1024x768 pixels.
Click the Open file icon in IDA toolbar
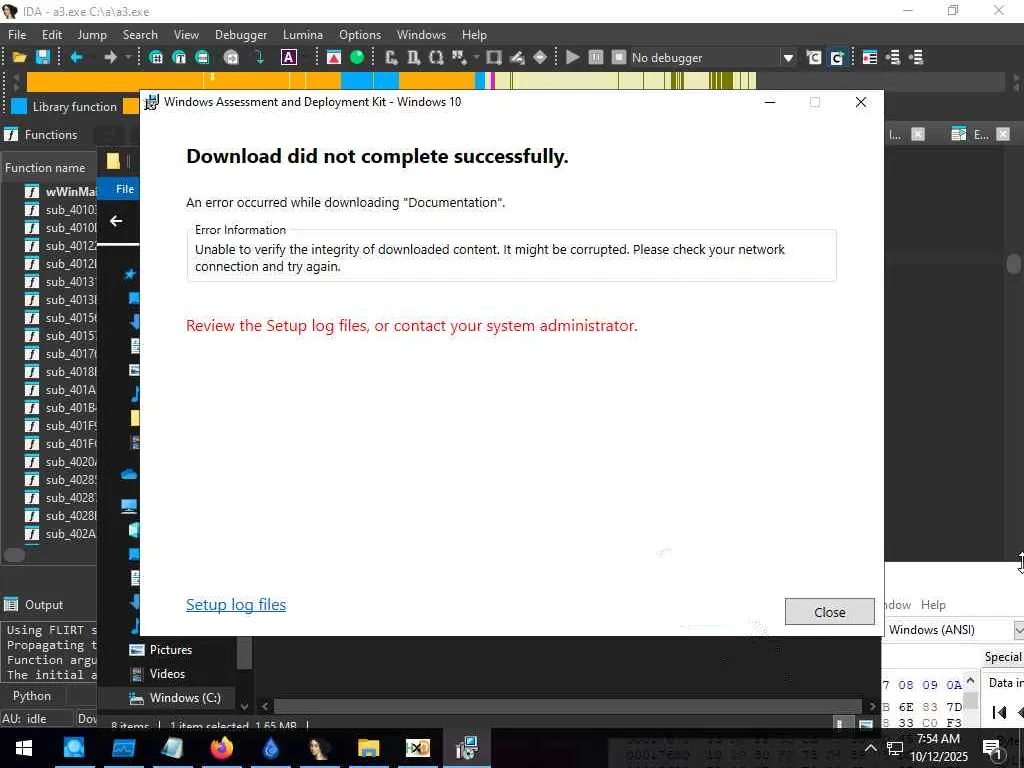click(19, 57)
